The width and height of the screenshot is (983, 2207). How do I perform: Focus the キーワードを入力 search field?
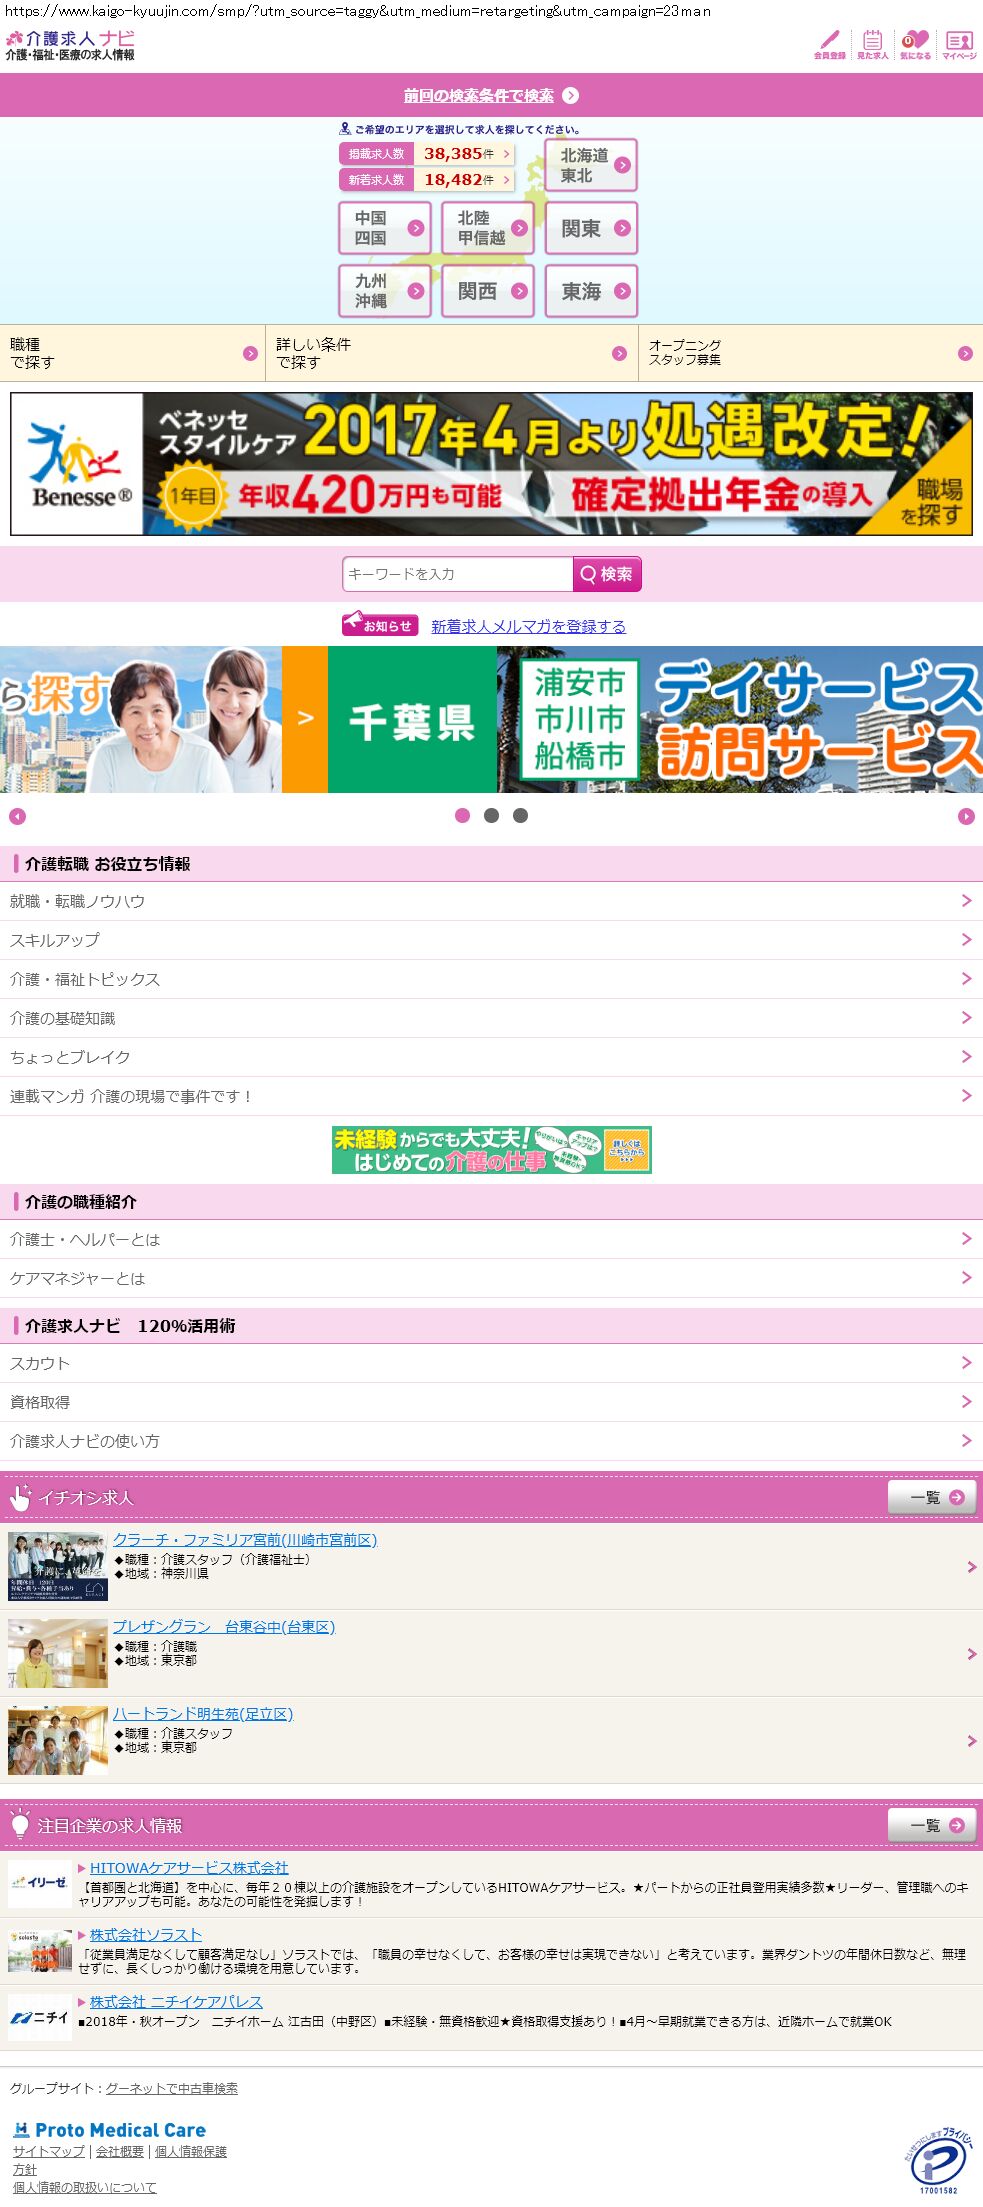point(457,574)
